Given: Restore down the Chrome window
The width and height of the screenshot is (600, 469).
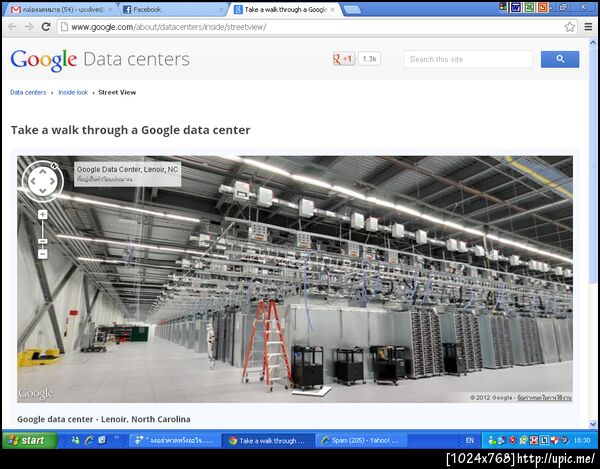Looking at the screenshot, I should [x=563, y=7].
